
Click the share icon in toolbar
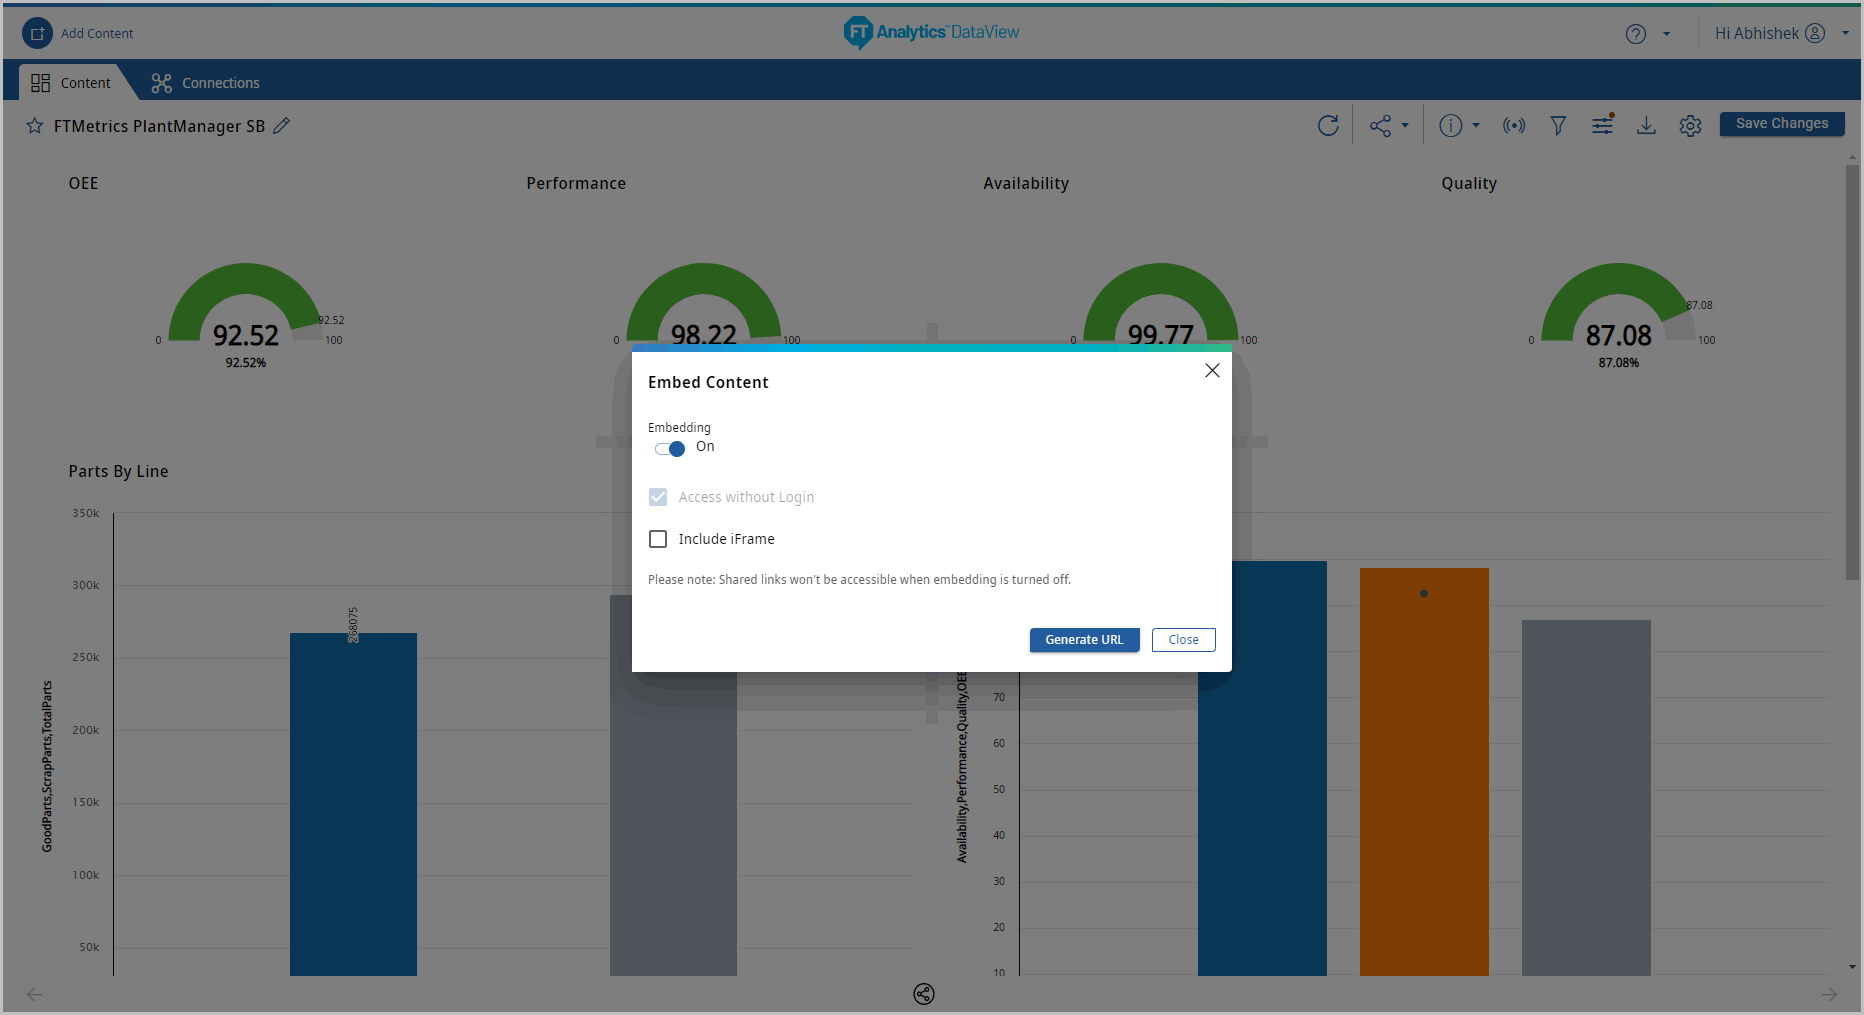click(1381, 125)
